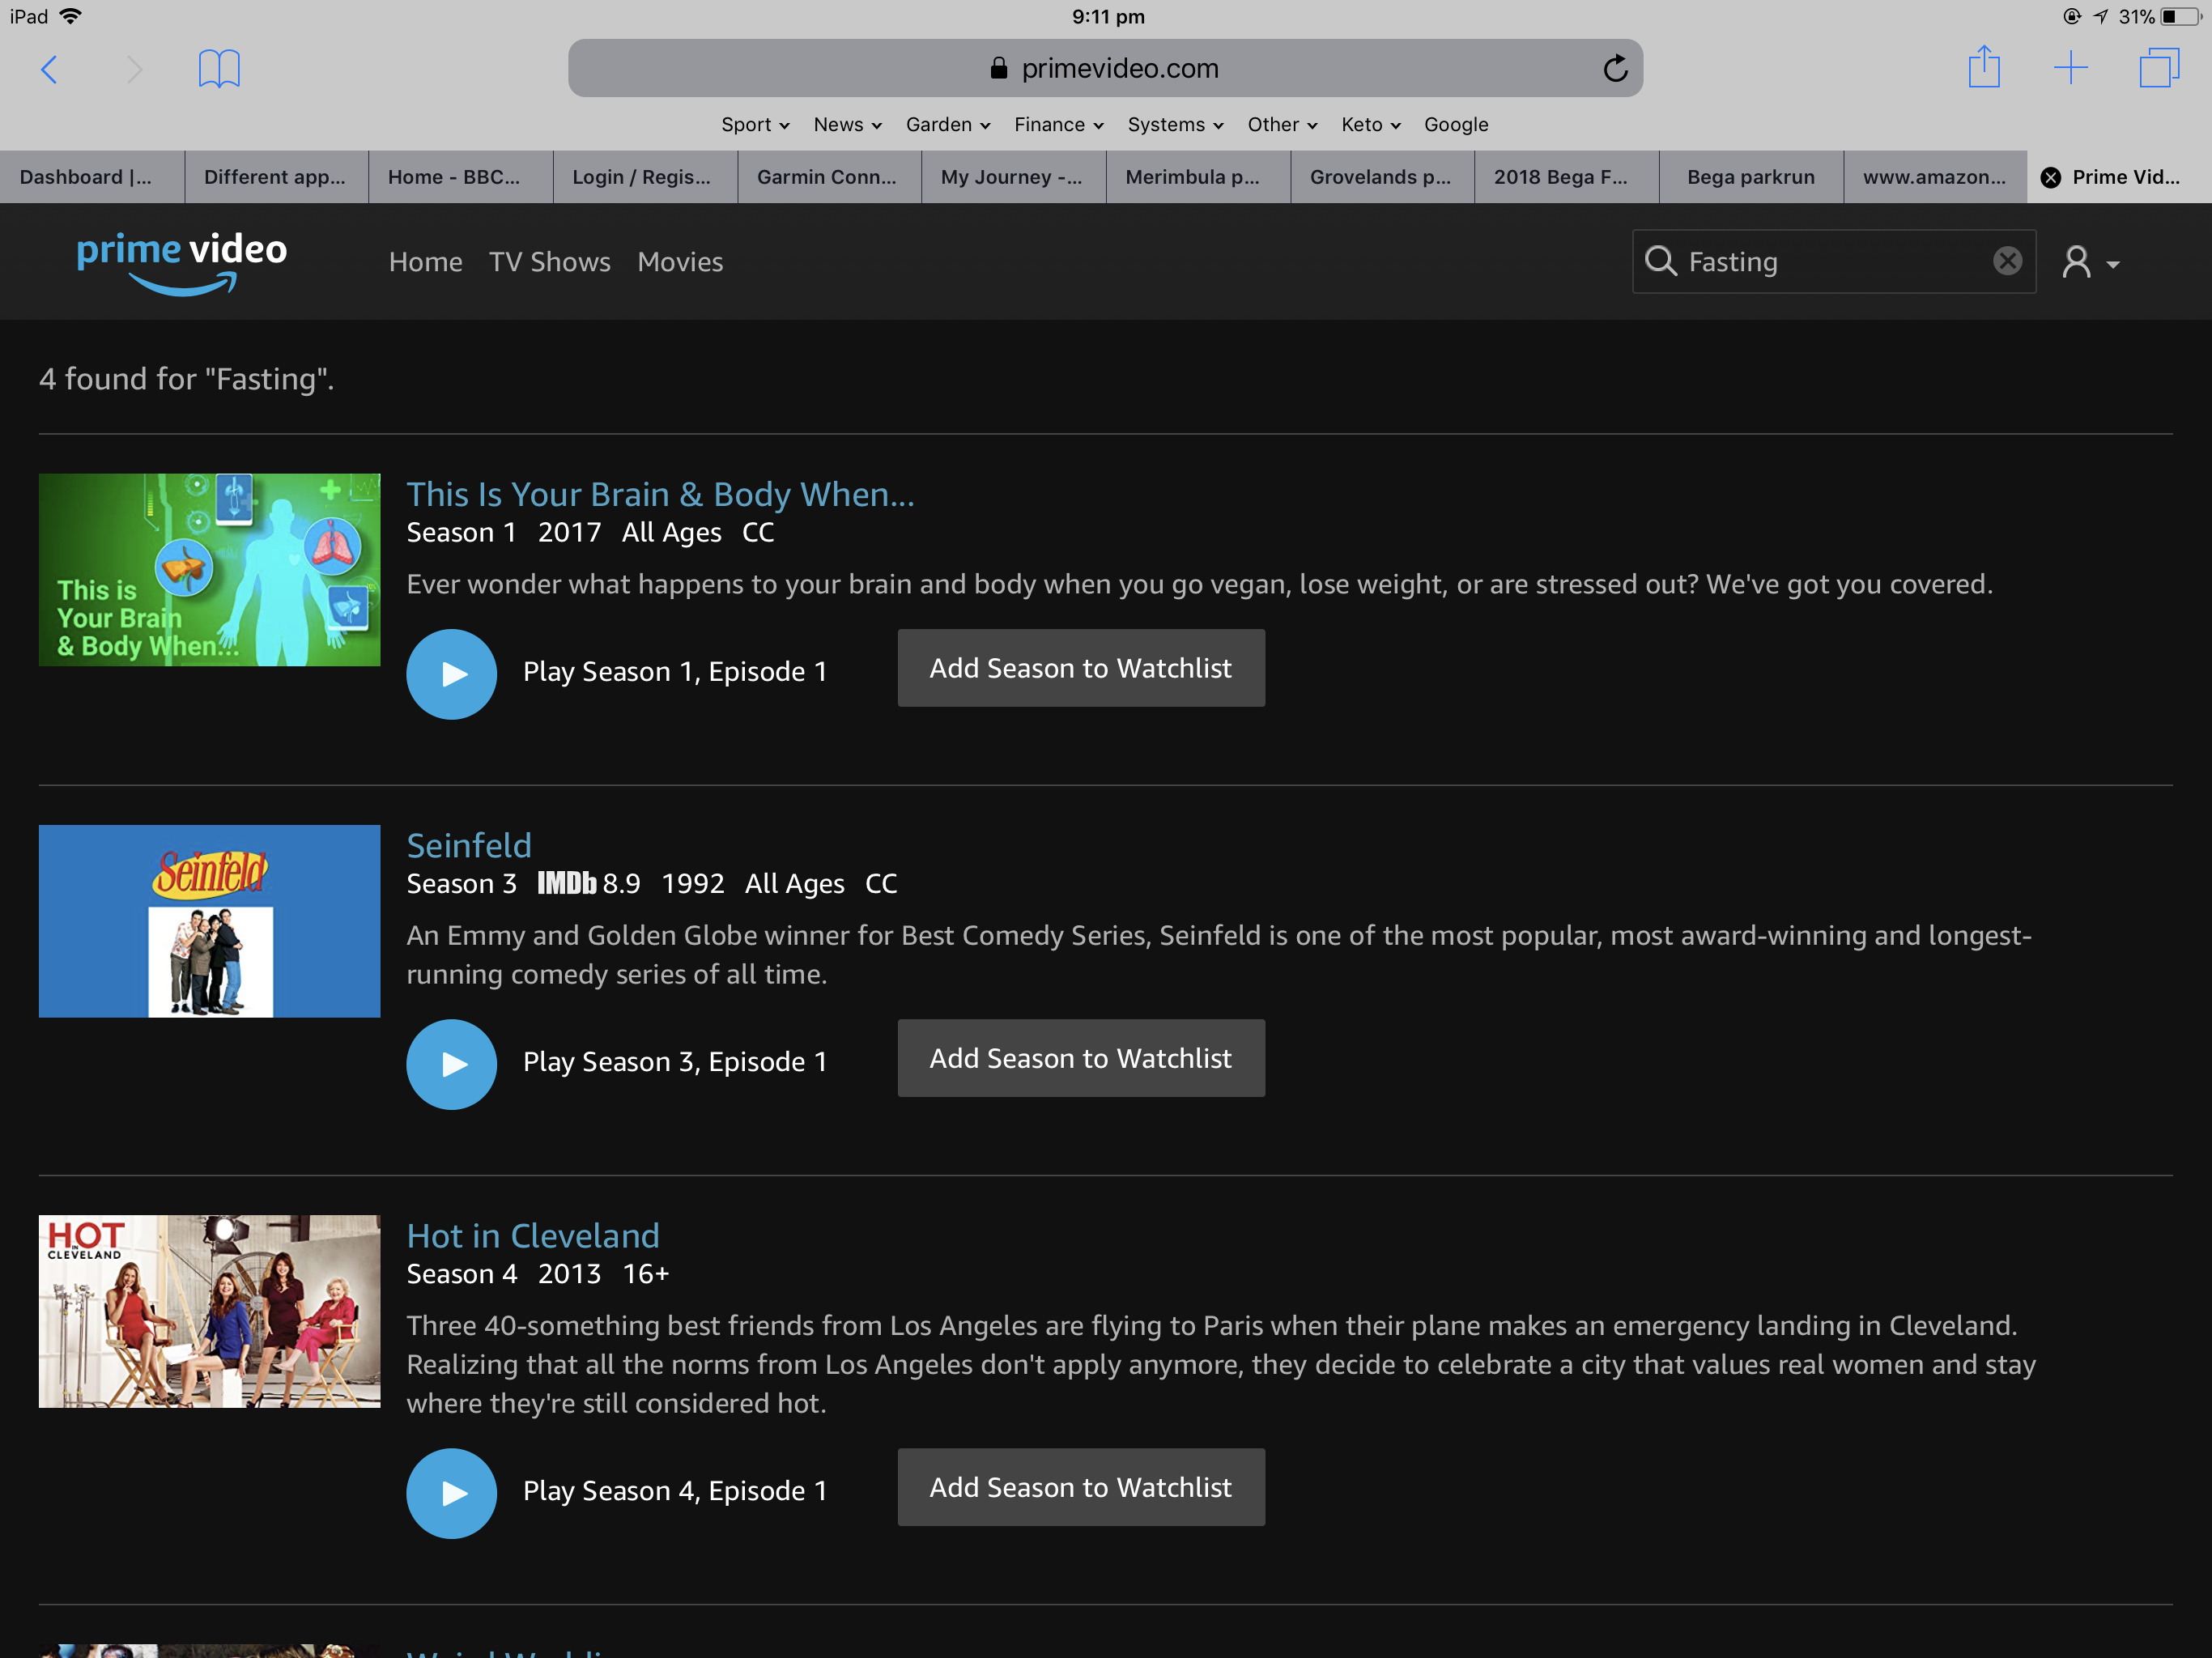Switch to the Dashboard tab
Viewport: 2212px width, 1658px height.
[91, 177]
